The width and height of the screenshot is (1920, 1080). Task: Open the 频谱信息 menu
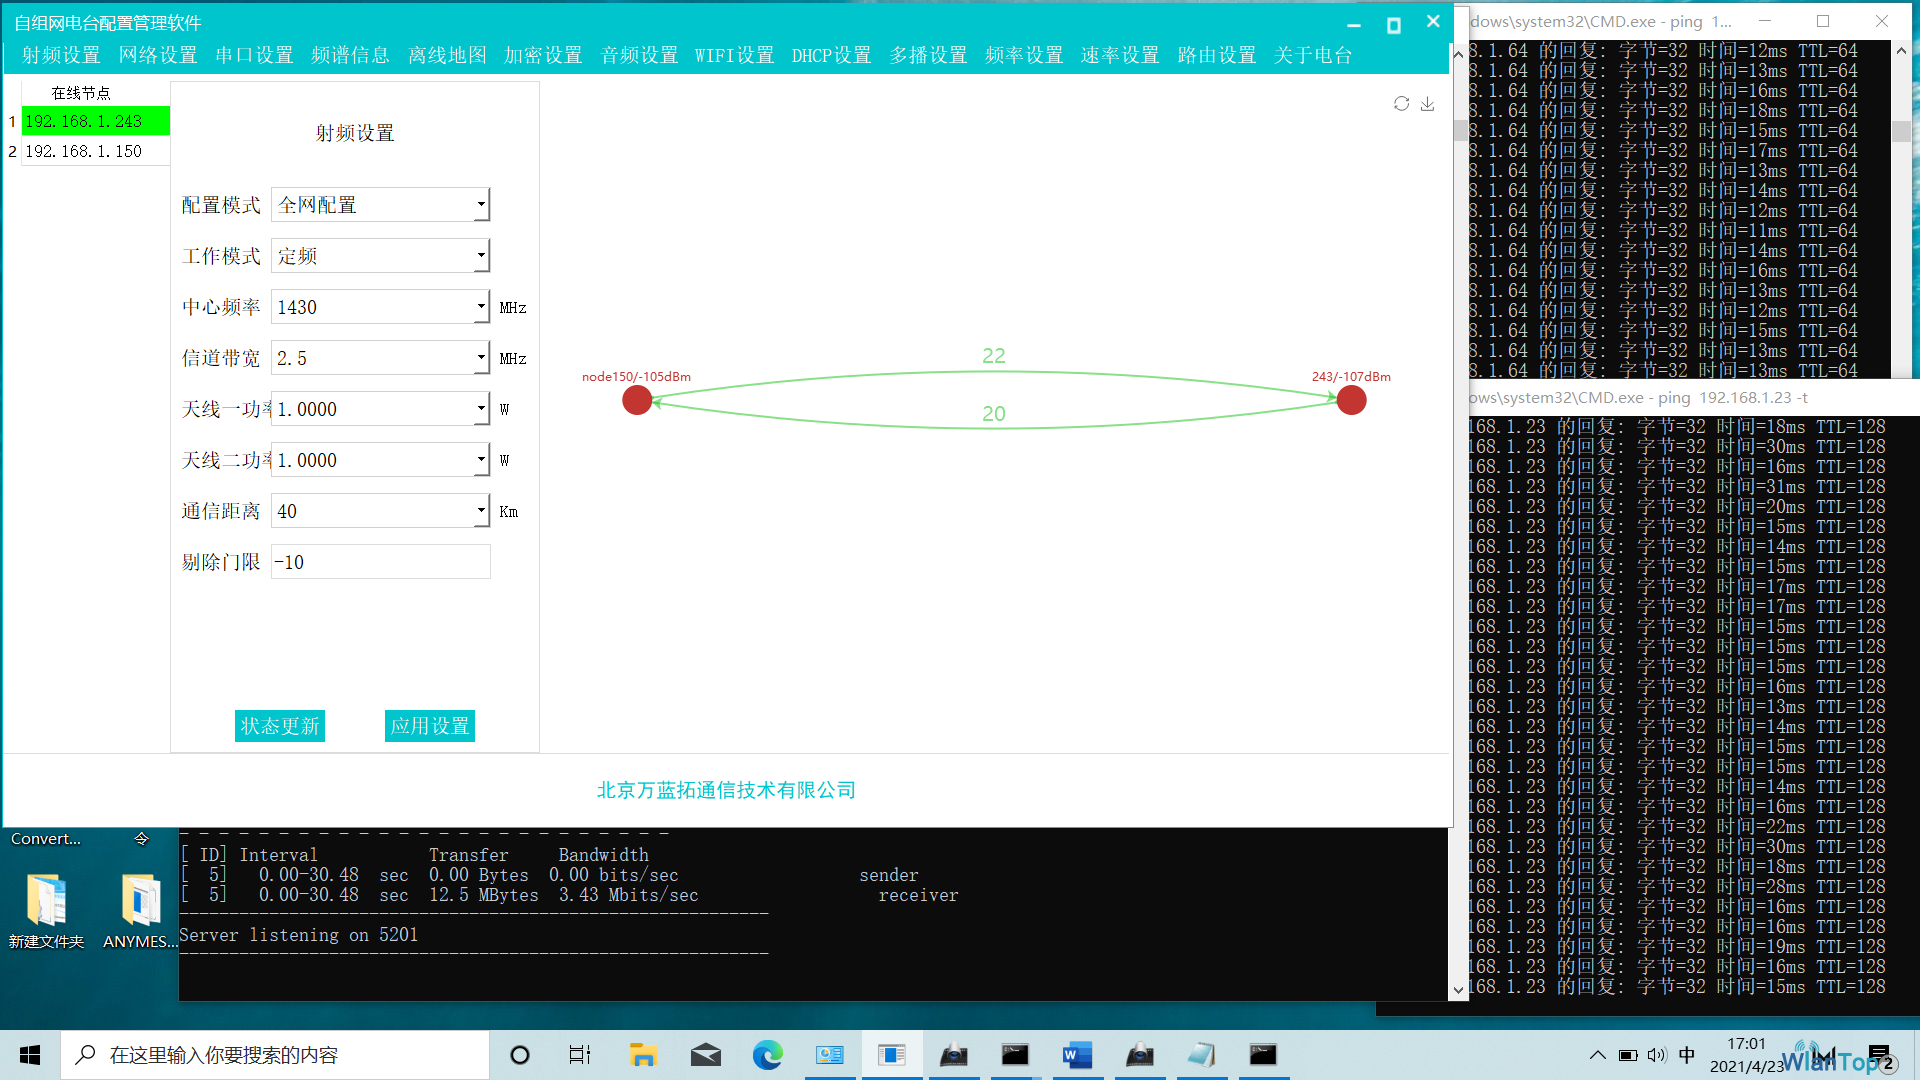tap(350, 55)
